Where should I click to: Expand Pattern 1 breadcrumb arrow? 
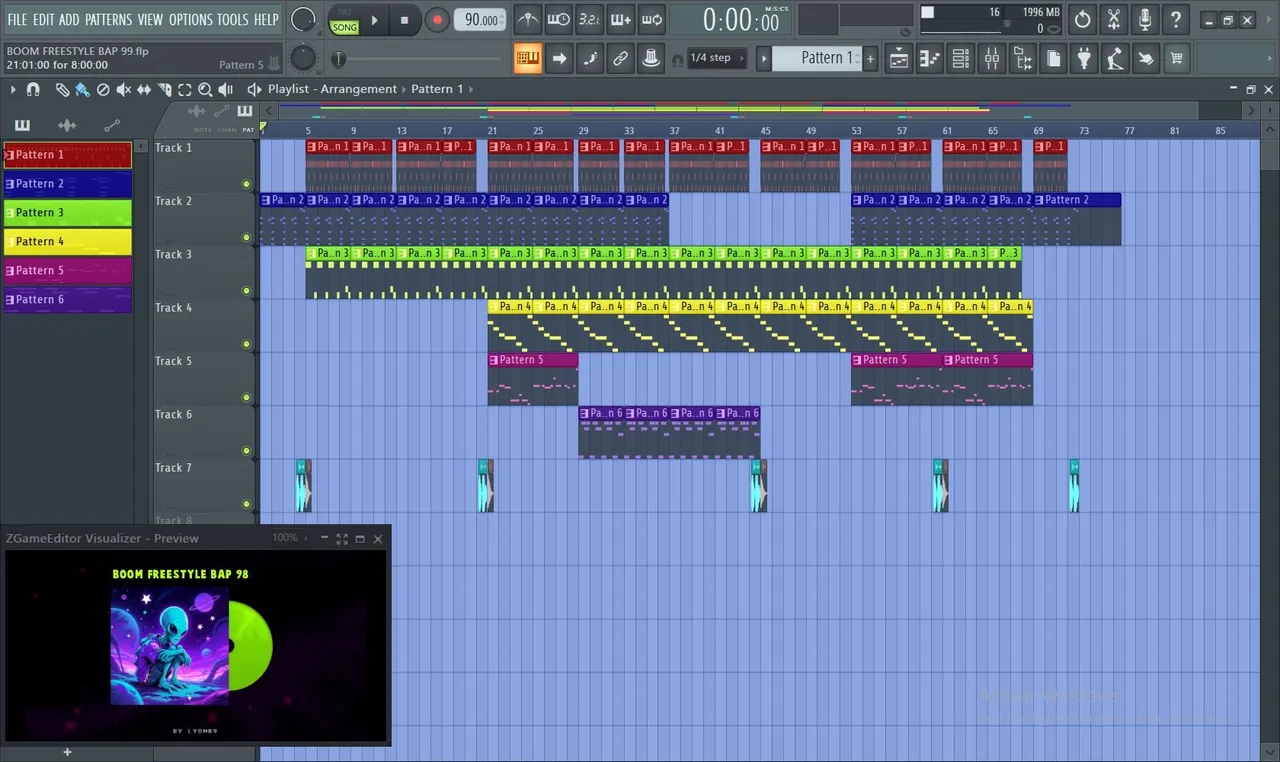click(470, 89)
